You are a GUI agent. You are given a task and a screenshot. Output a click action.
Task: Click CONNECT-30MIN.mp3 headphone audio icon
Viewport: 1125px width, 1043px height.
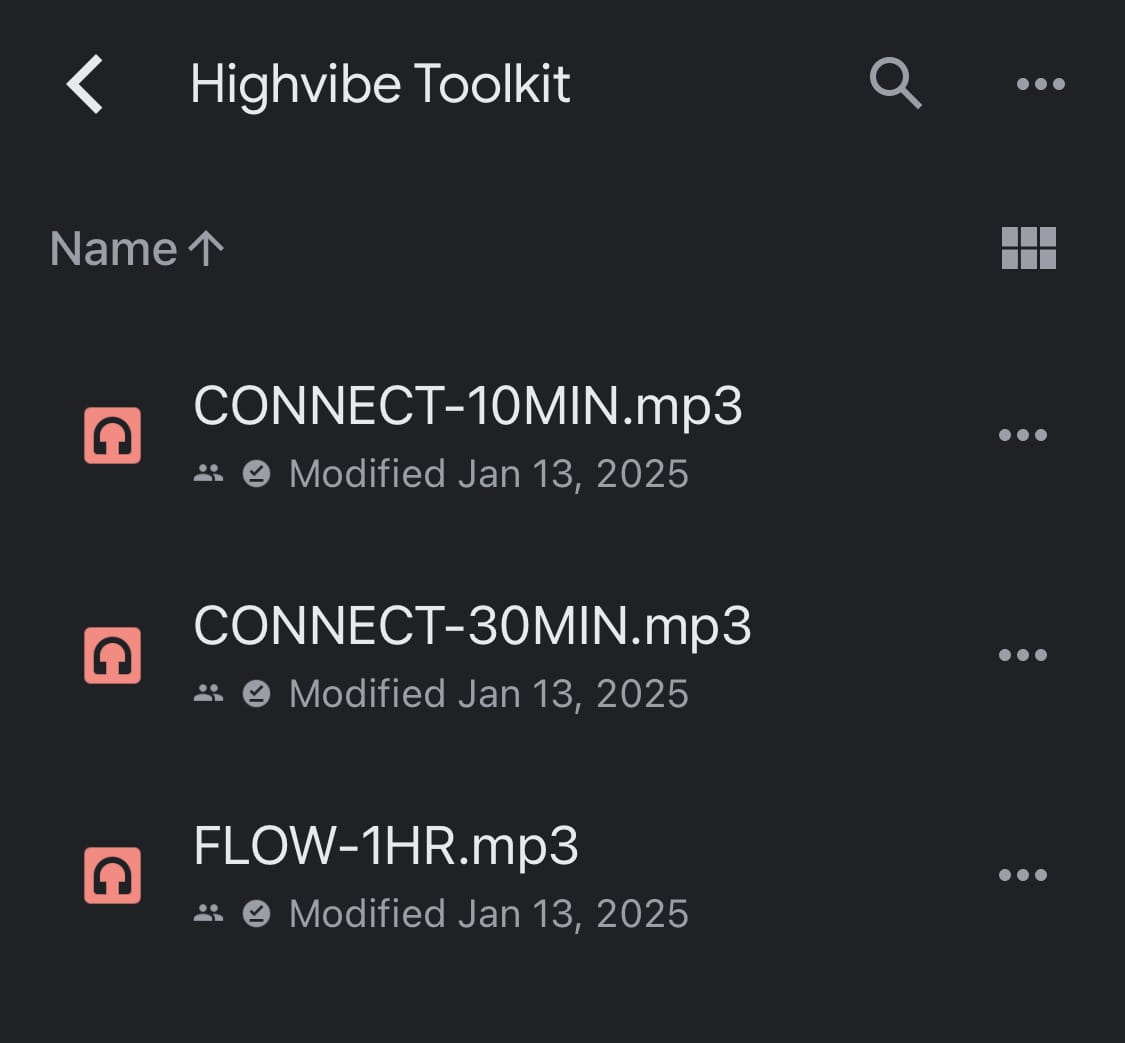coord(112,655)
